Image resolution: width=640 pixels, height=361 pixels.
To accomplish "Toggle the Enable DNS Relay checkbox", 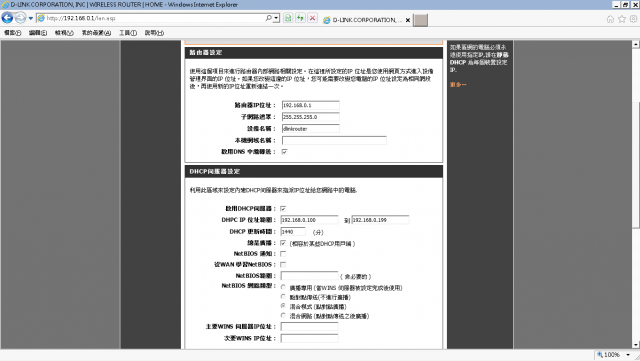I will coord(284,152).
